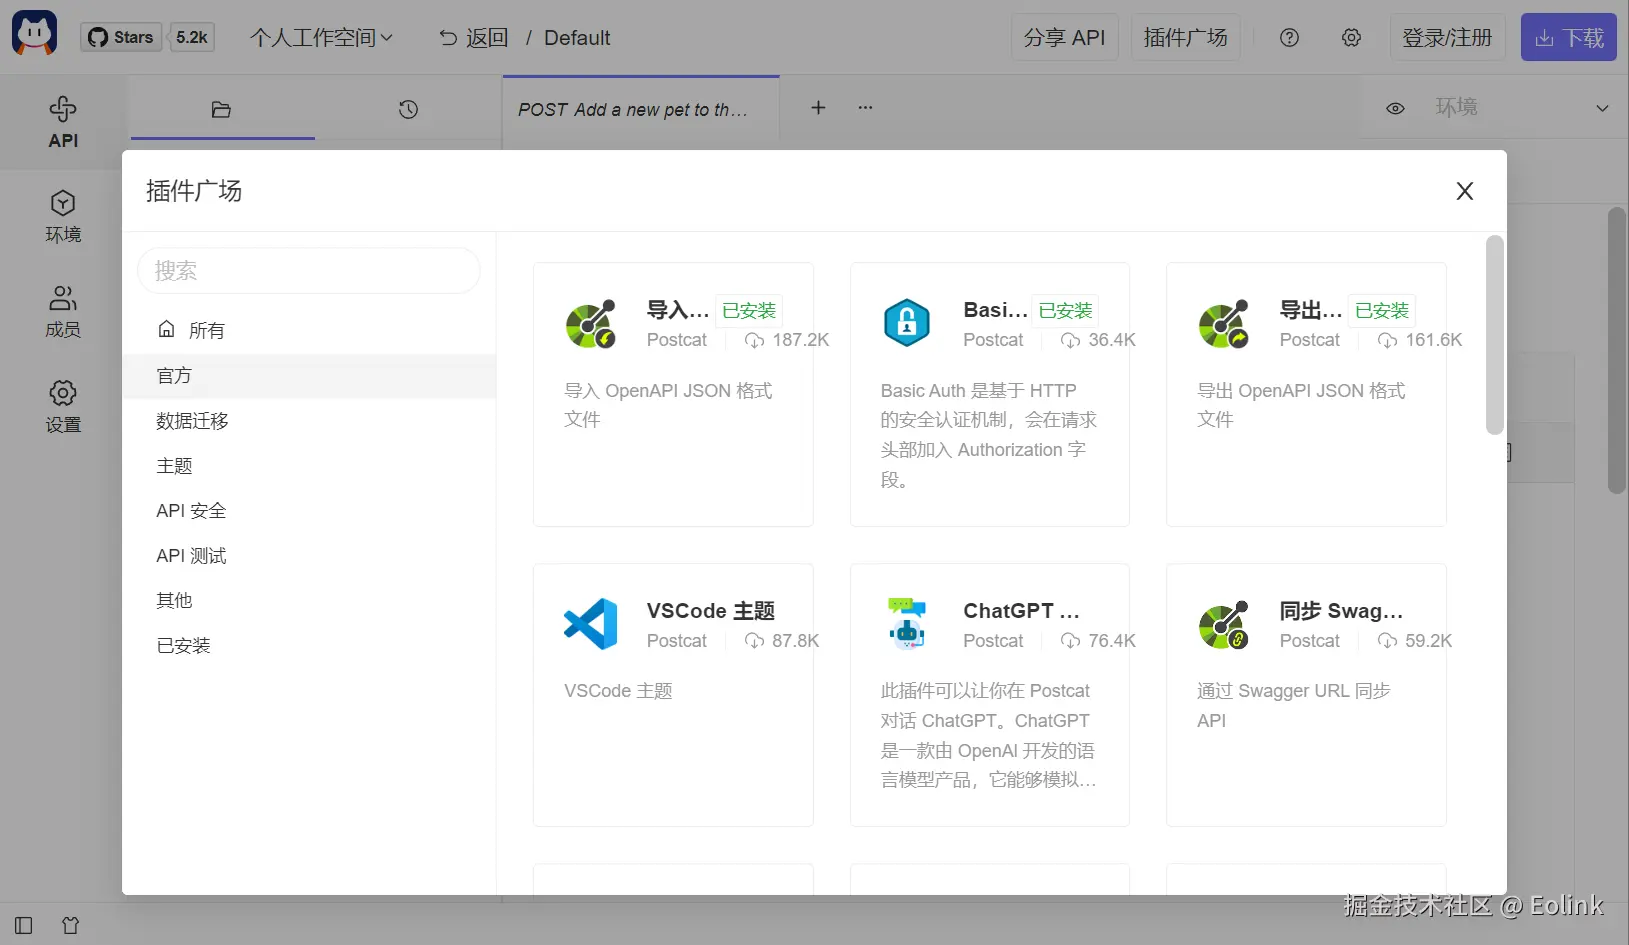Click 已安装 badge on 导入 plugin
This screenshot has width=1629, height=945.
[749, 311]
